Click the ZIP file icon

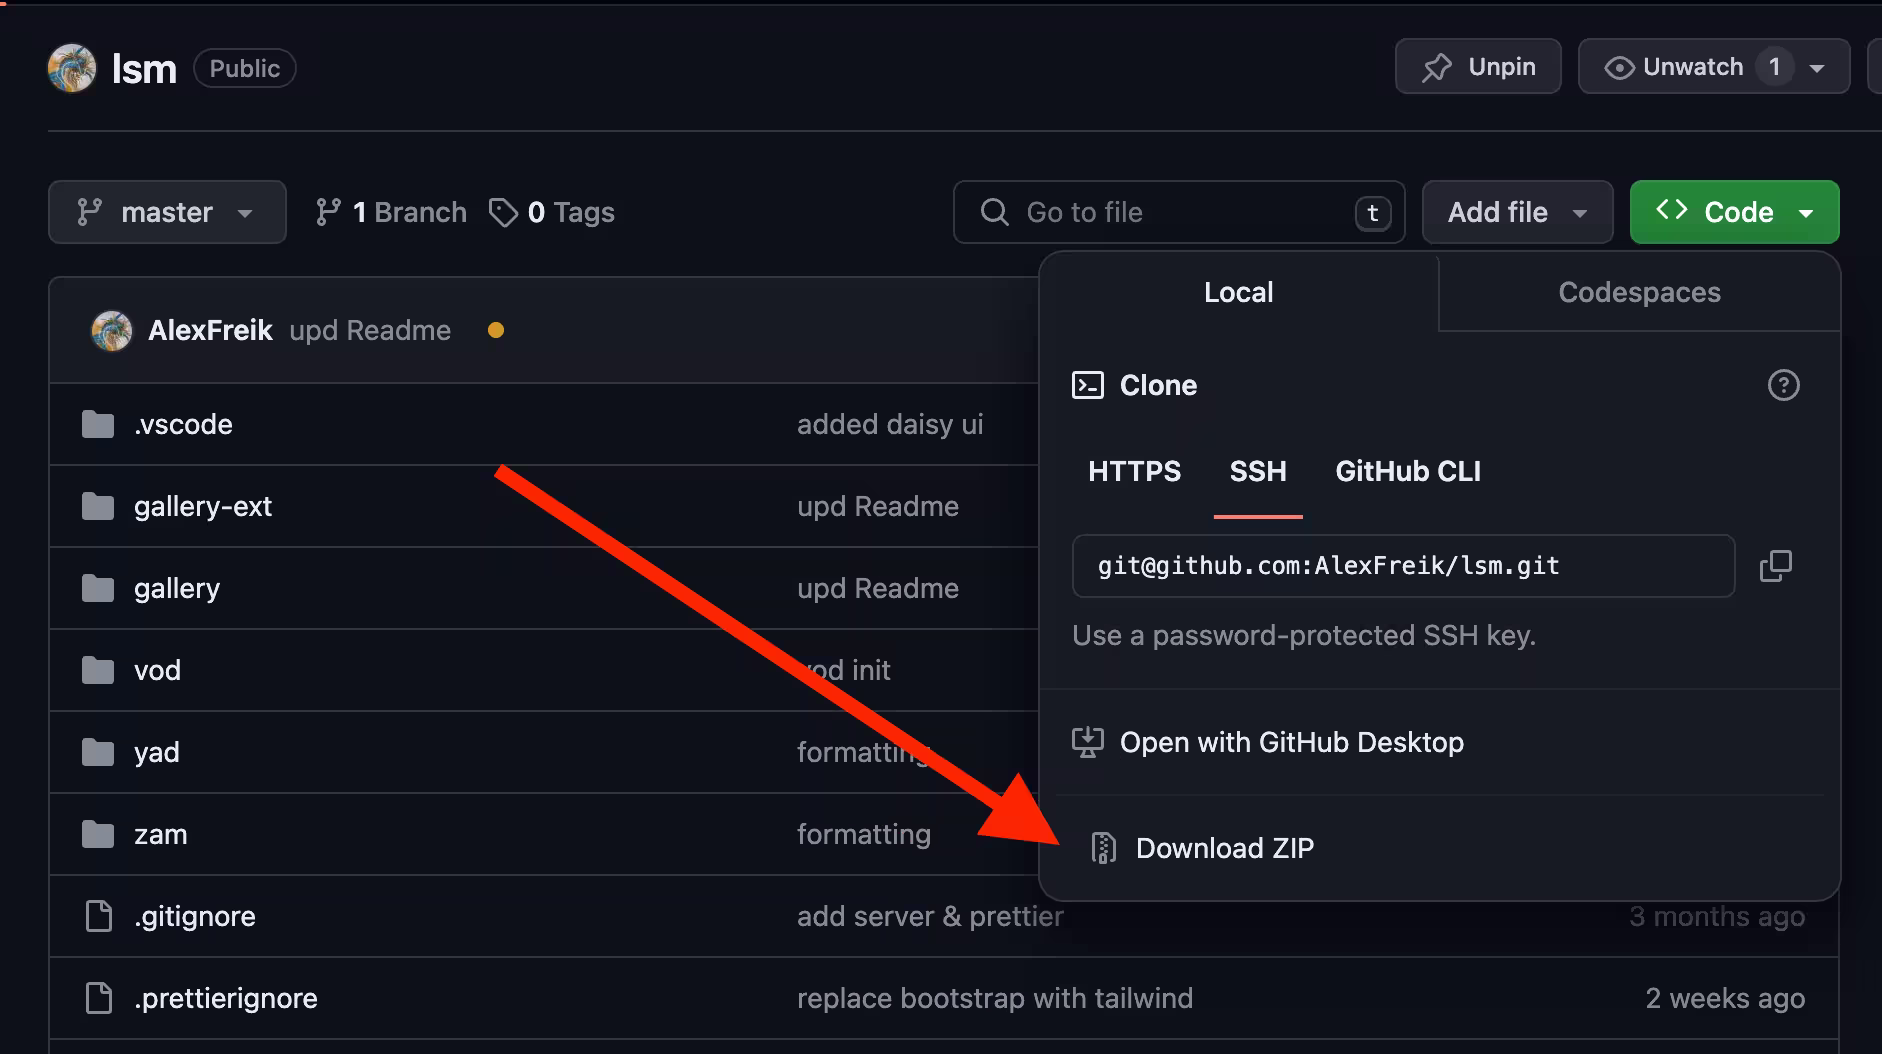[1103, 848]
